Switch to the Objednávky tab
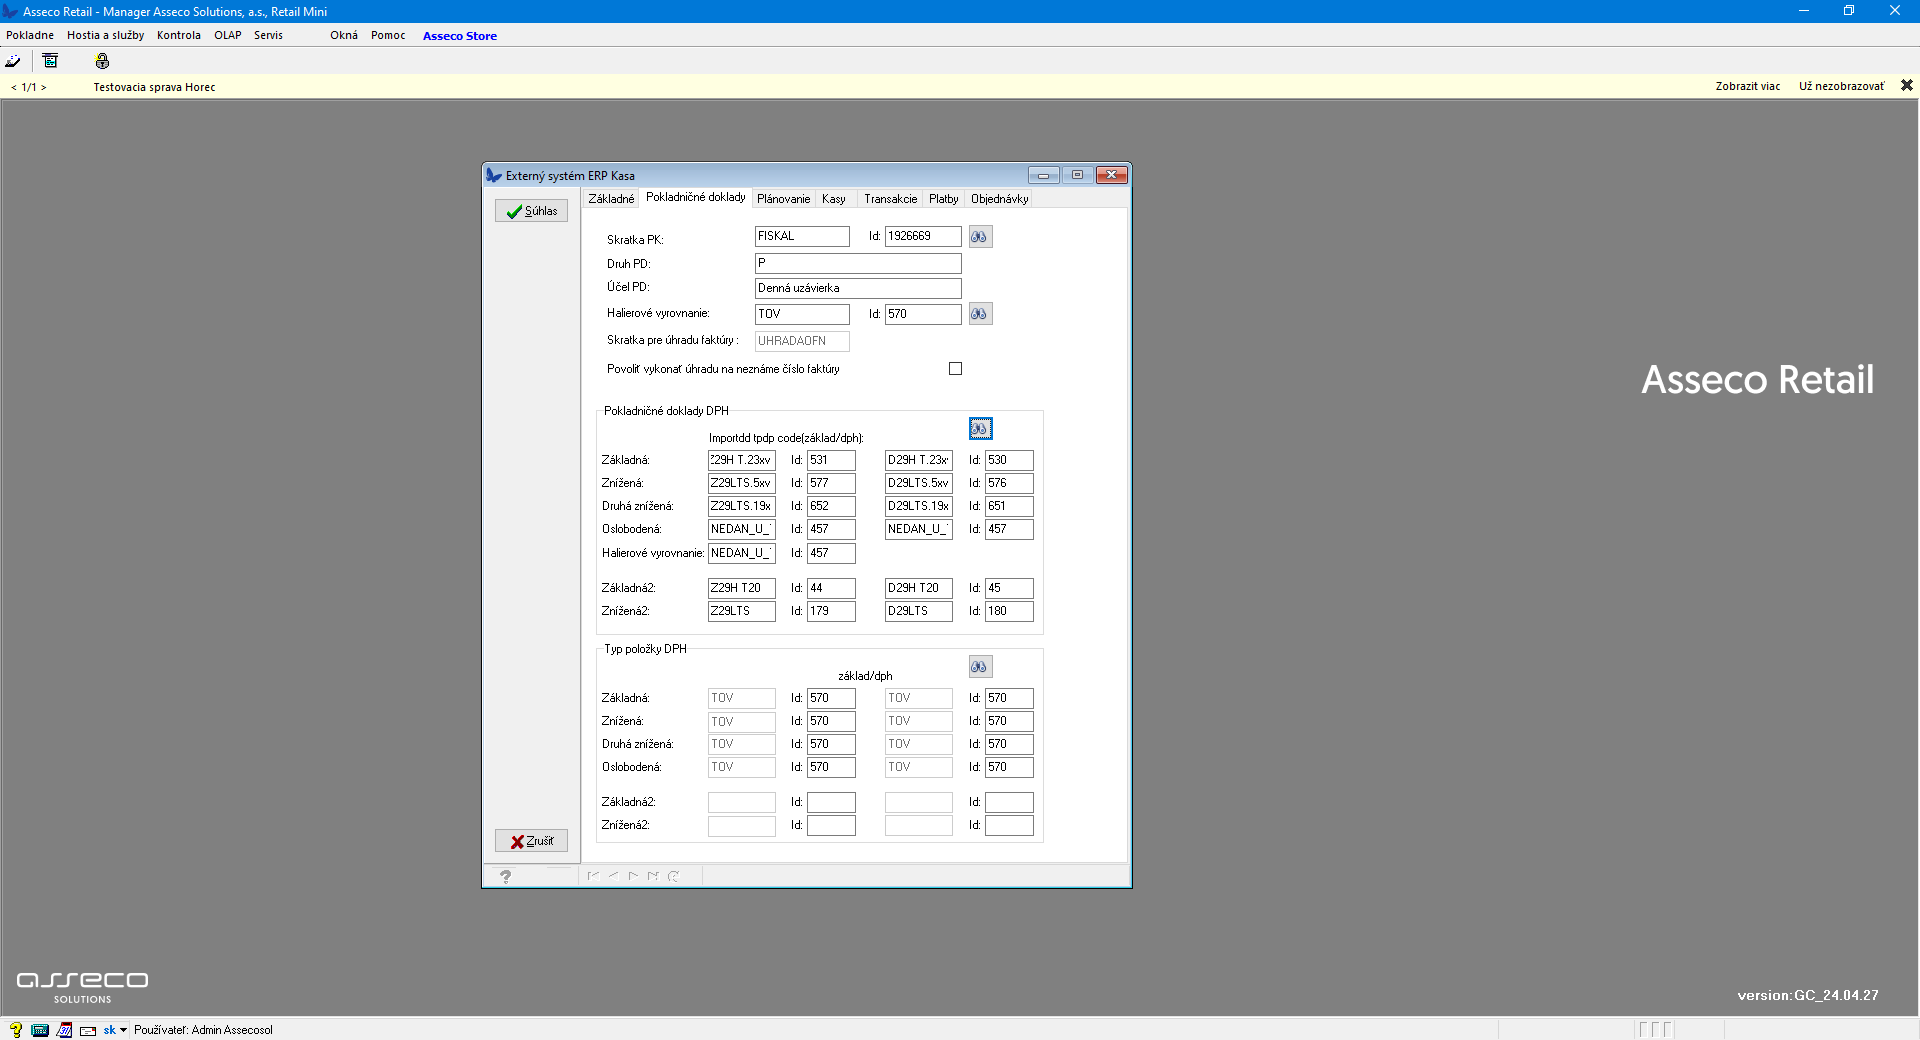This screenshot has width=1920, height=1040. coord(999,199)
